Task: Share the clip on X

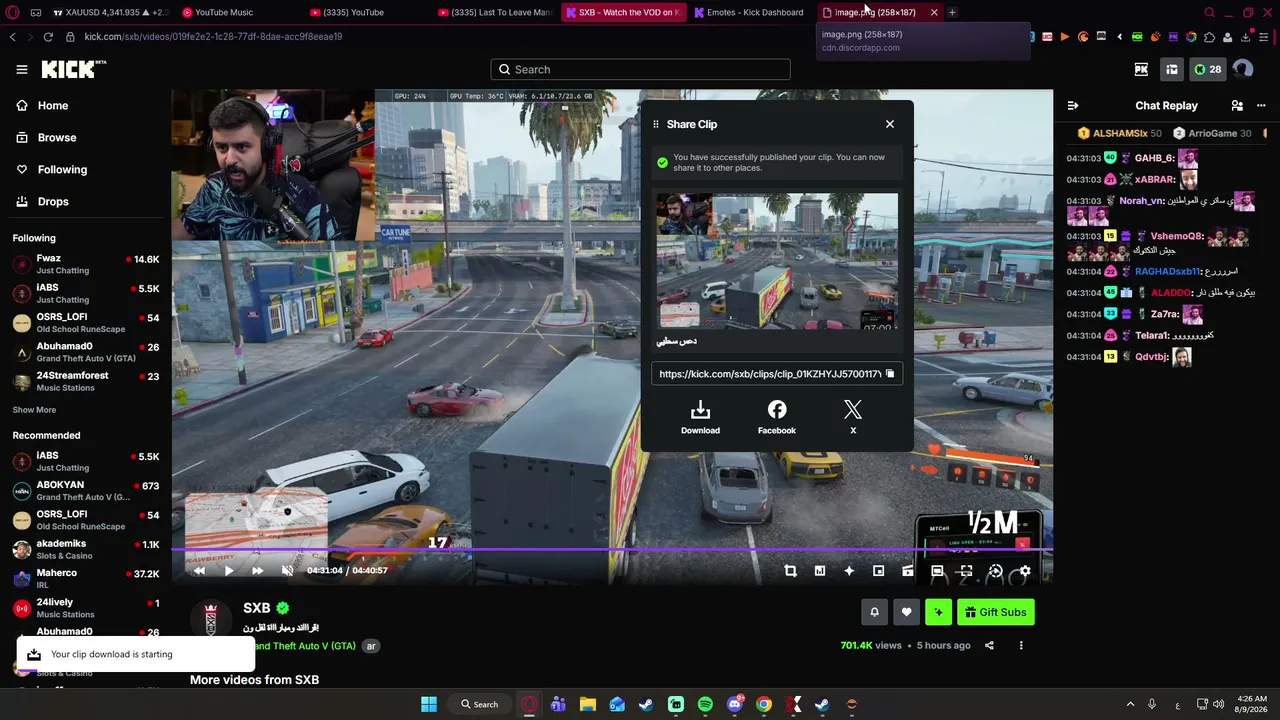Action: click(x=853, y=417)
